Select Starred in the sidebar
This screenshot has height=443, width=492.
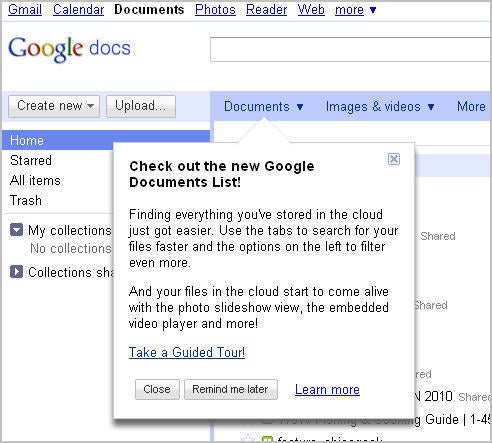pos(31,160)
